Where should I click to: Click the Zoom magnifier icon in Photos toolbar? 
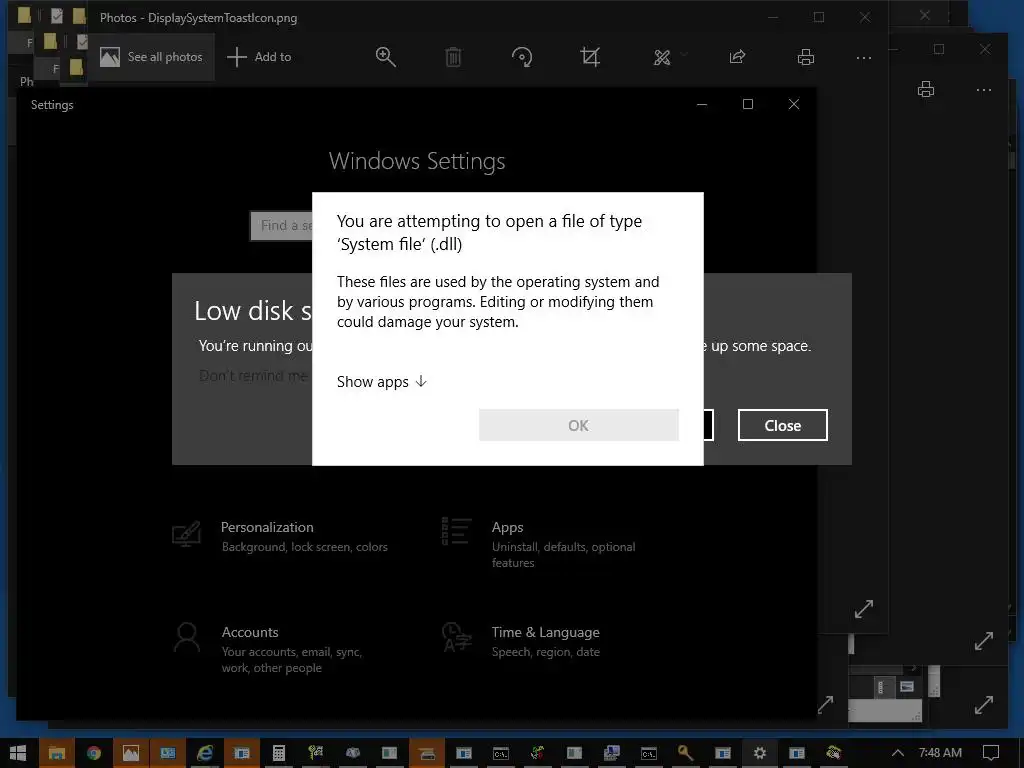point(385,57)
